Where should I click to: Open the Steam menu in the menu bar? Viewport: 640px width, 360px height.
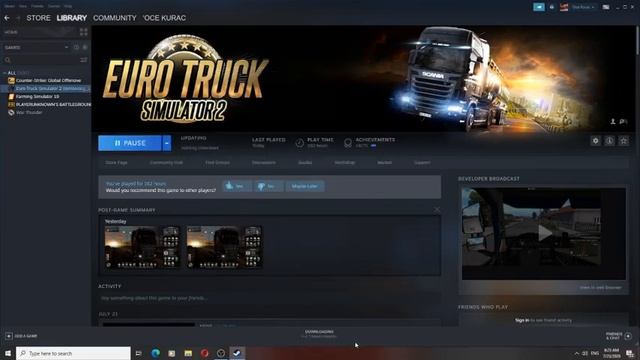click(x=9, y=6)
